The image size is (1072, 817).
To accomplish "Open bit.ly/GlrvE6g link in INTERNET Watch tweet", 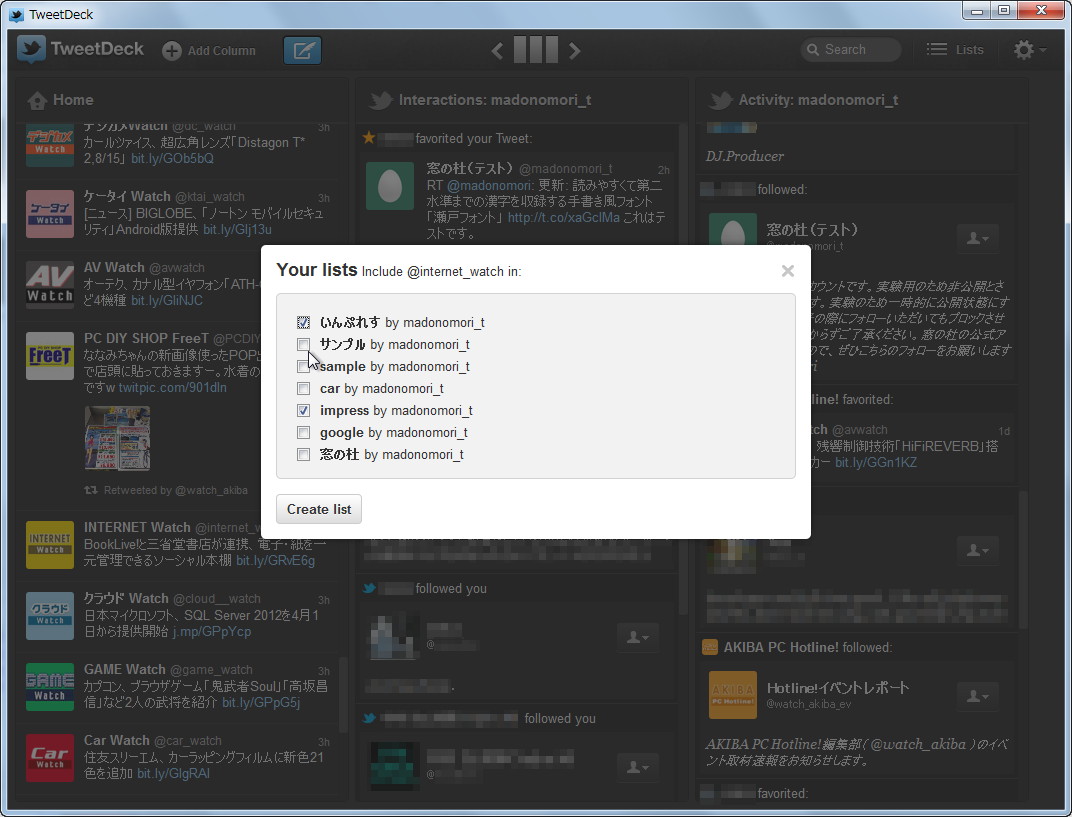I will [x=276, y=561].
